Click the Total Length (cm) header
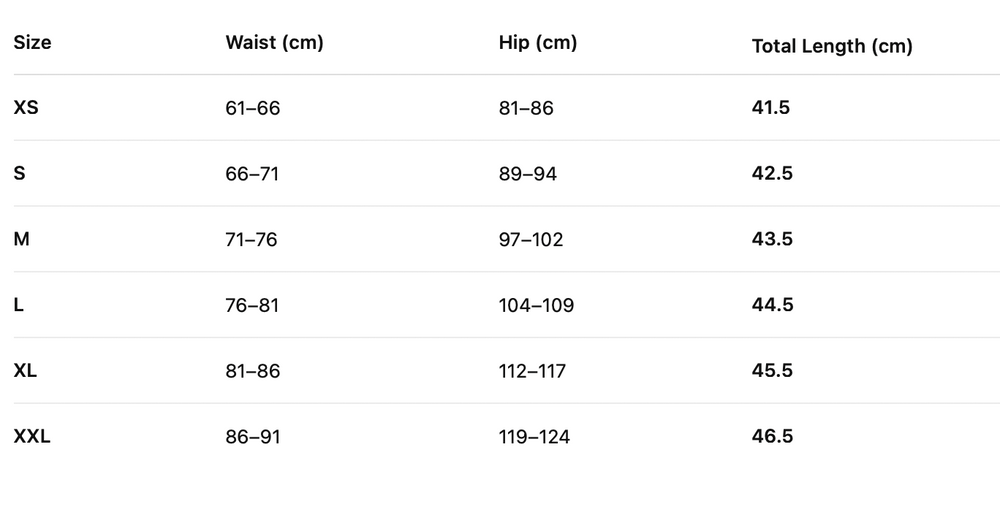 (x=831, y=46)
